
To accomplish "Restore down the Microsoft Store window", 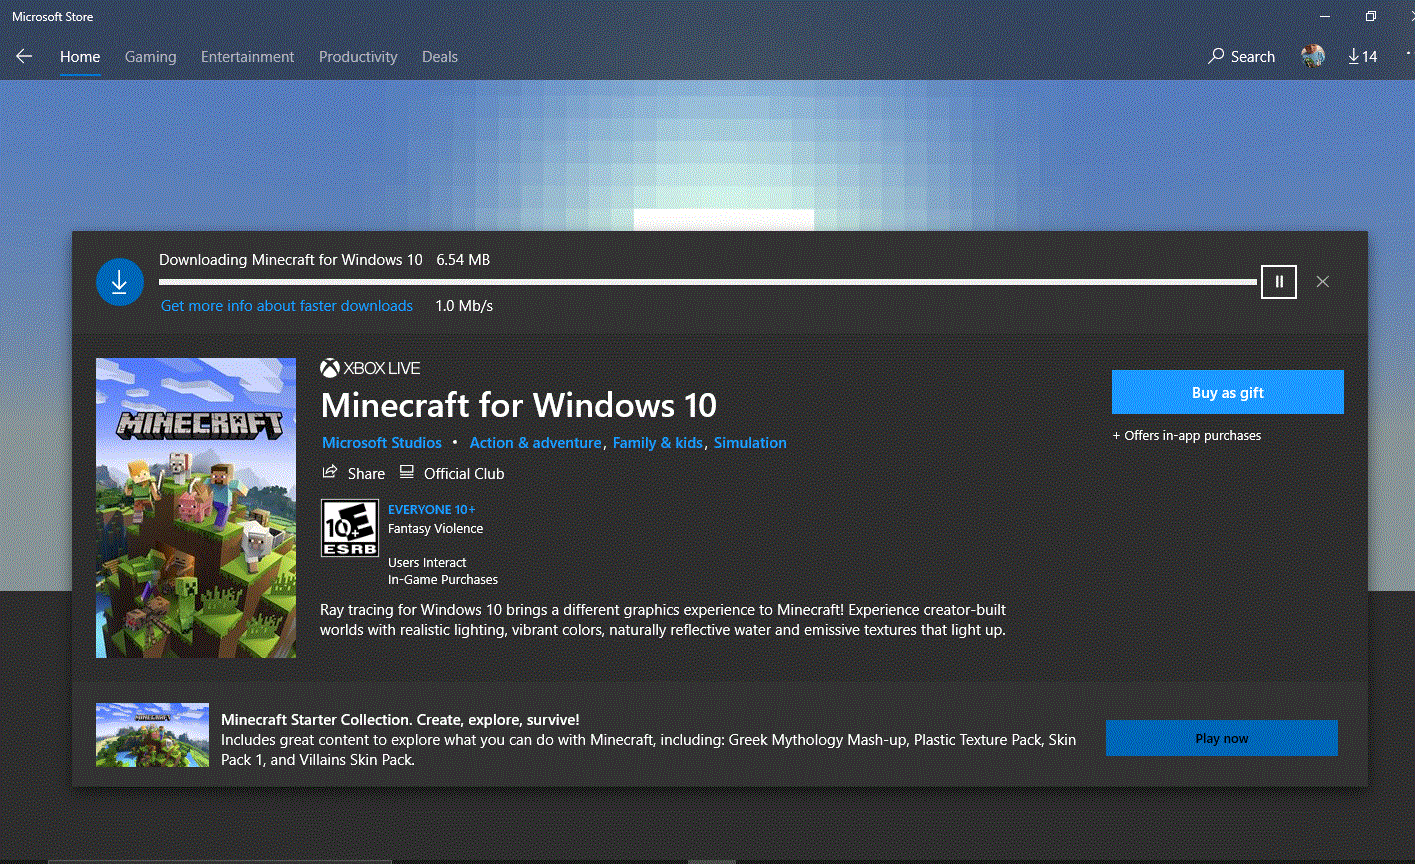I will tap(1371, 16).
